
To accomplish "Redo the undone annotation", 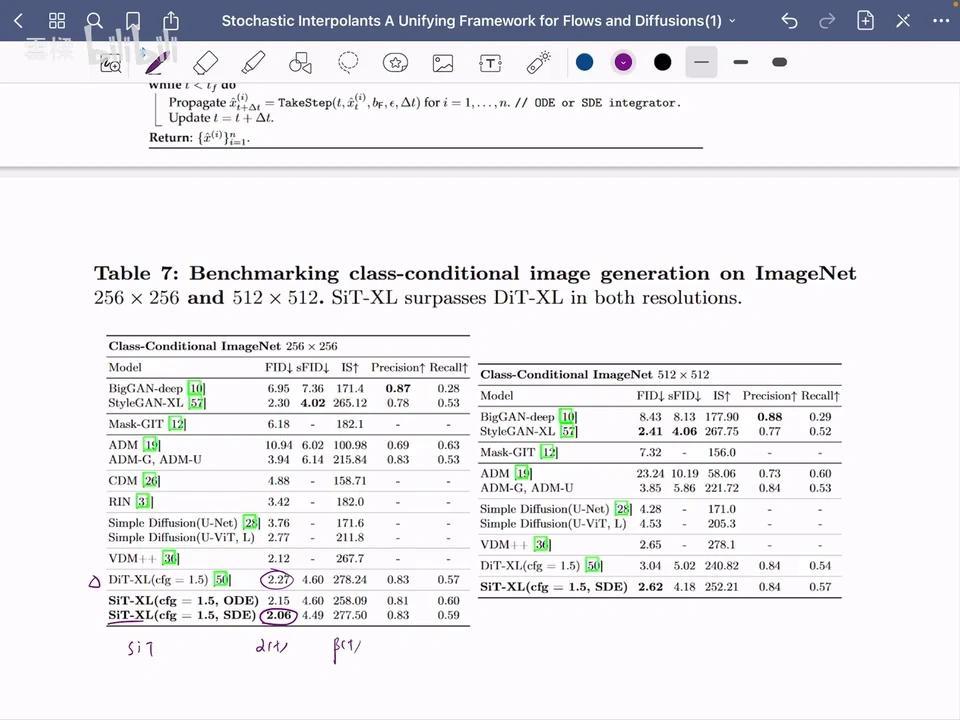I will pos(827,20).
